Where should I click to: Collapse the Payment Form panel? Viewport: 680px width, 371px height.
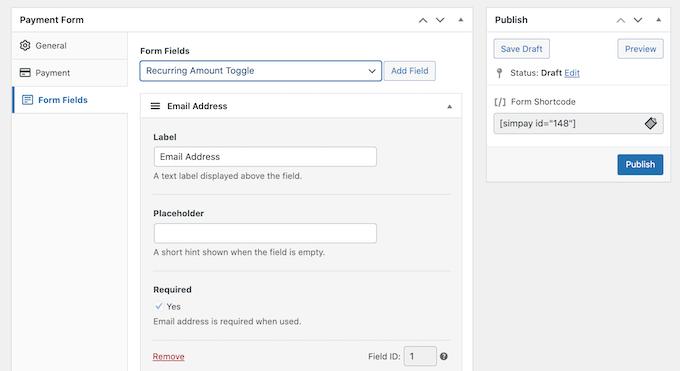pyautogui.click(x=461, y=20)
